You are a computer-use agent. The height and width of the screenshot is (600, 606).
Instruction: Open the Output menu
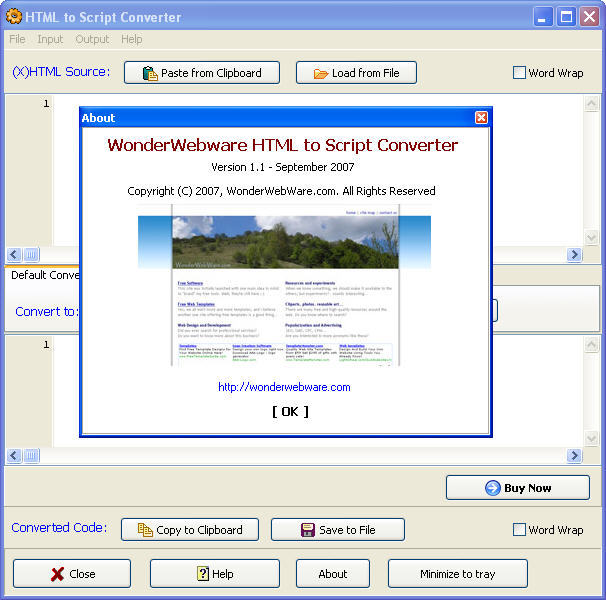92,39
